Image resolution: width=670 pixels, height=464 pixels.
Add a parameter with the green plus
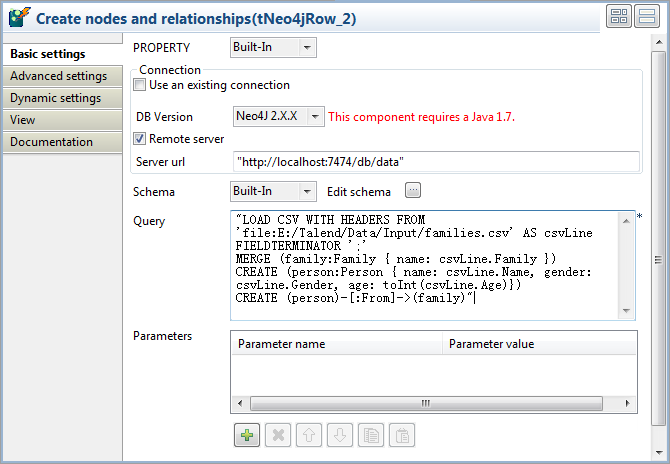(247, 435)
